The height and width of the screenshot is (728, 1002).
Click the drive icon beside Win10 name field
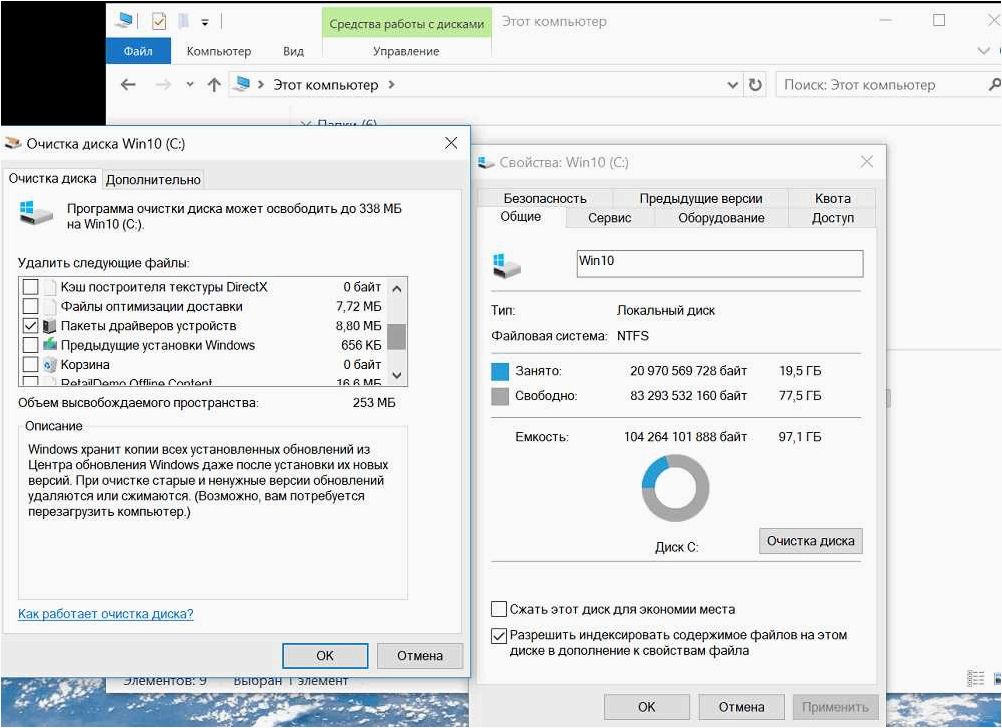point(507,265)
